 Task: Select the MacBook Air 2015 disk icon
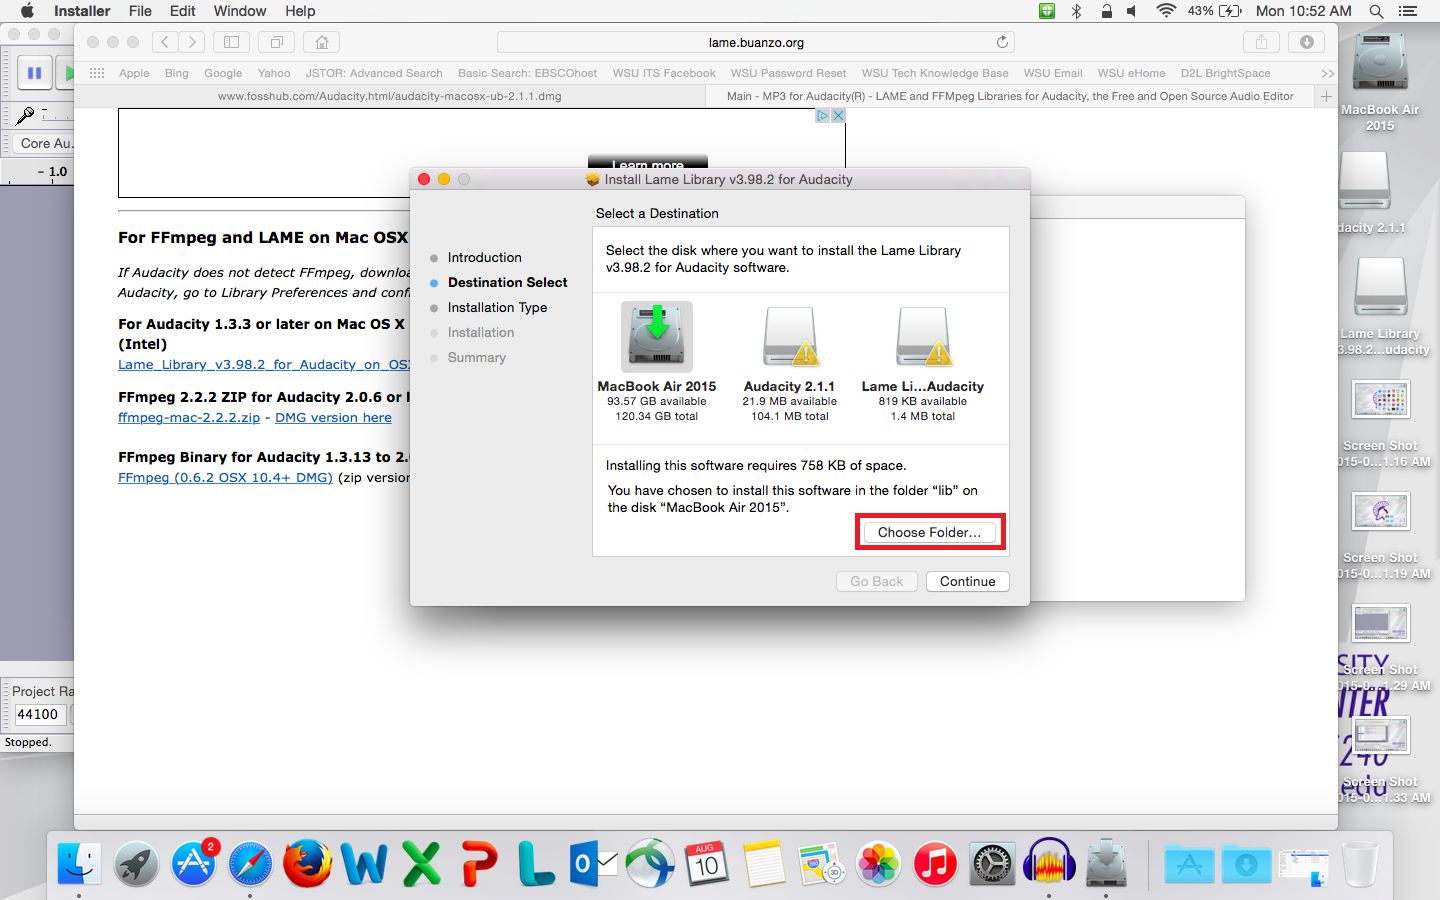656,338
